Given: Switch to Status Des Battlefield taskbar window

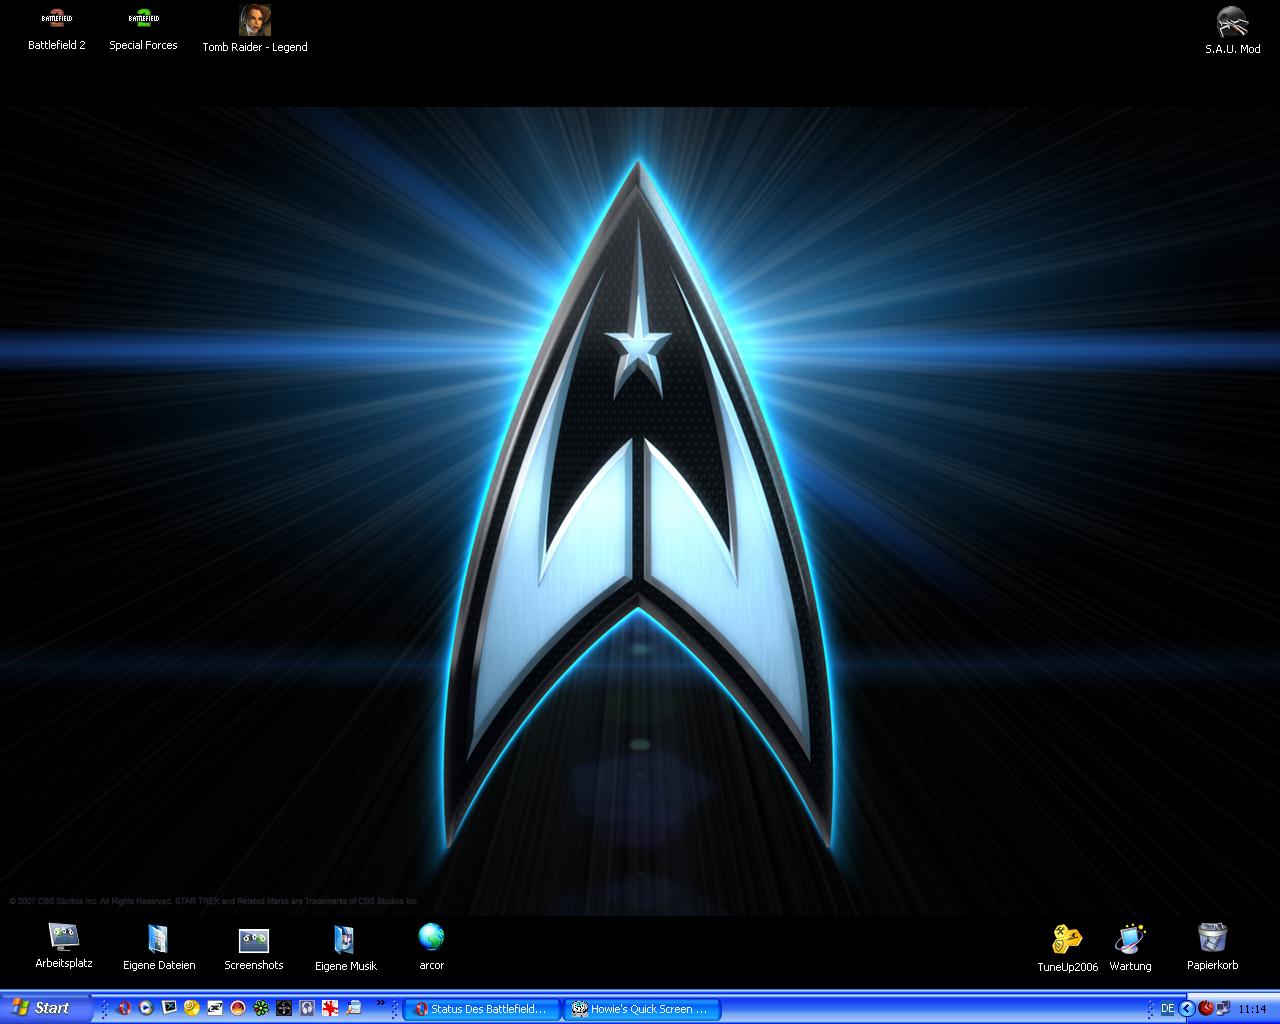Looking at the screenshot, I should [483, 1009].
